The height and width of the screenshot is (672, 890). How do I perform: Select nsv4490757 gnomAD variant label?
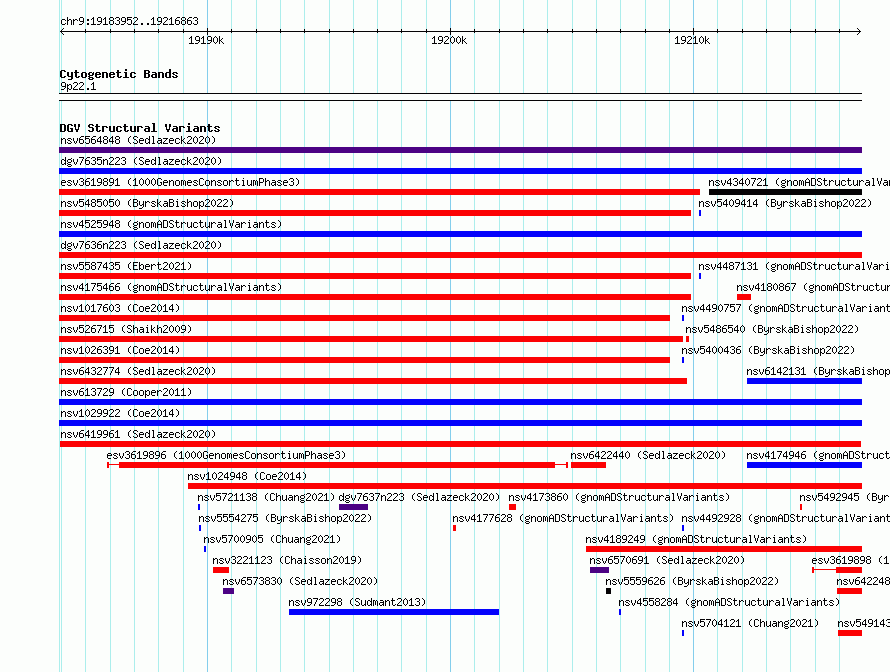(x=785, y=308)
